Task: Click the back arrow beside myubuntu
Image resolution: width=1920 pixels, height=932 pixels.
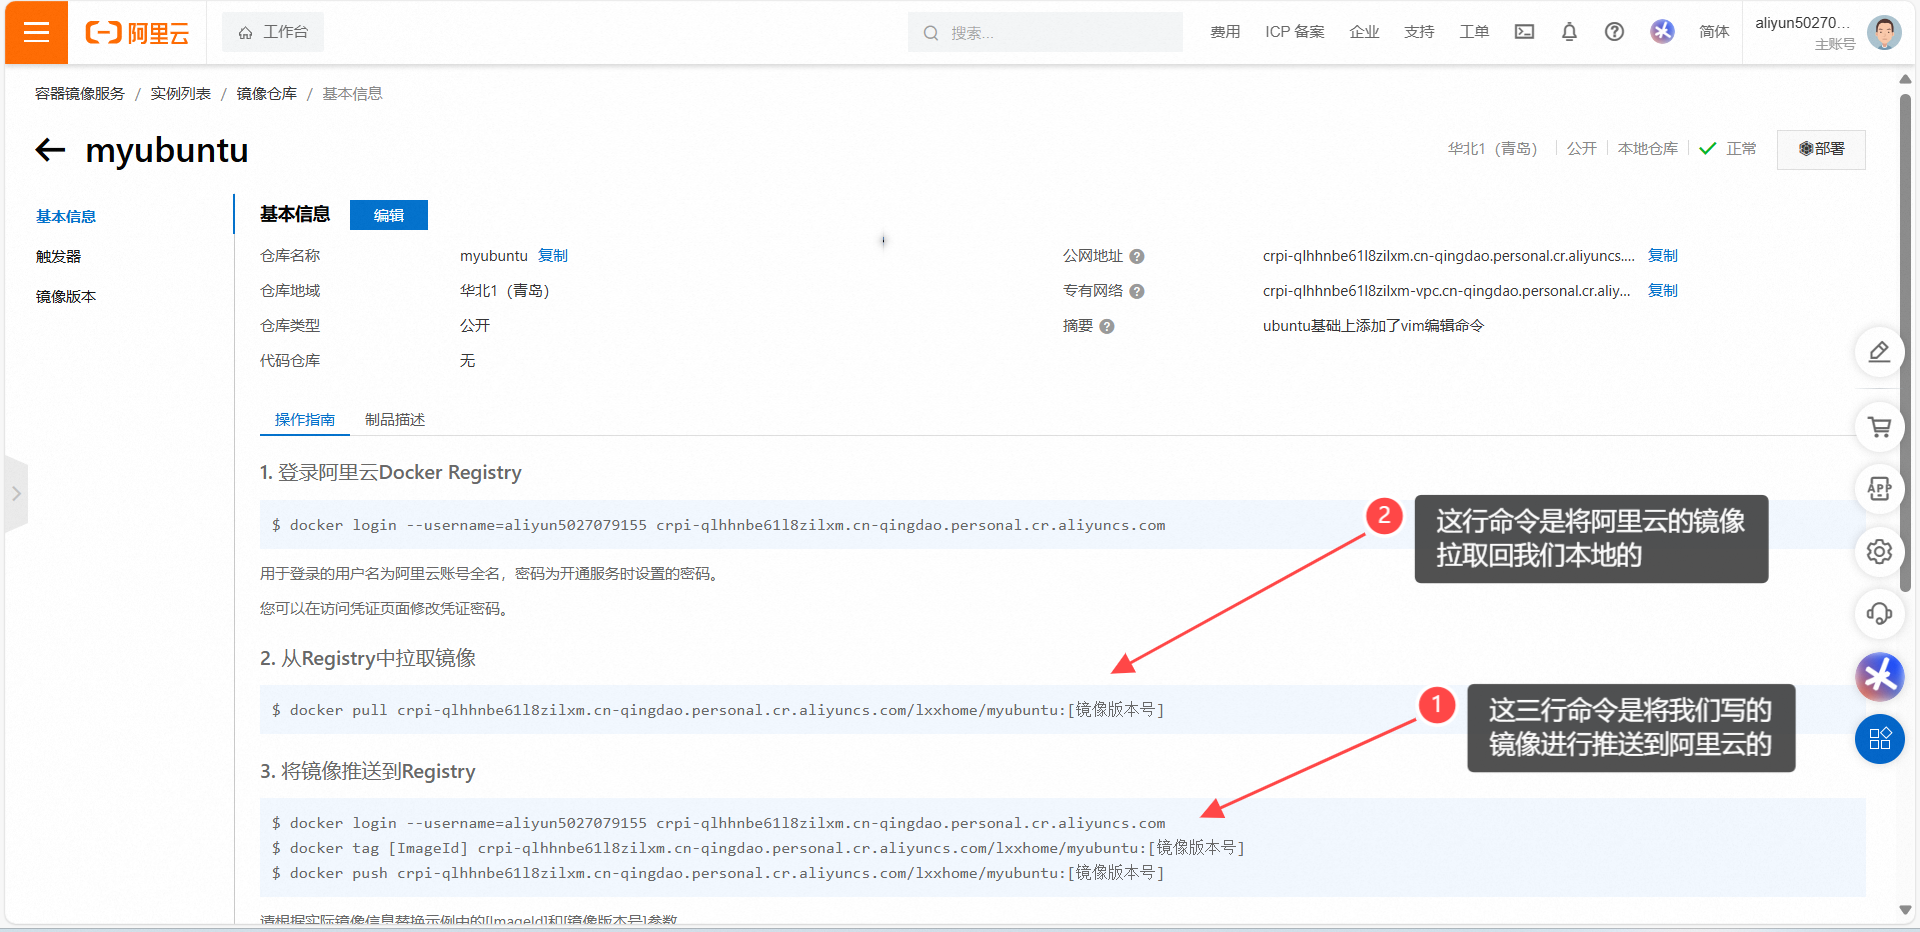Action: click(x=50, y=150)
